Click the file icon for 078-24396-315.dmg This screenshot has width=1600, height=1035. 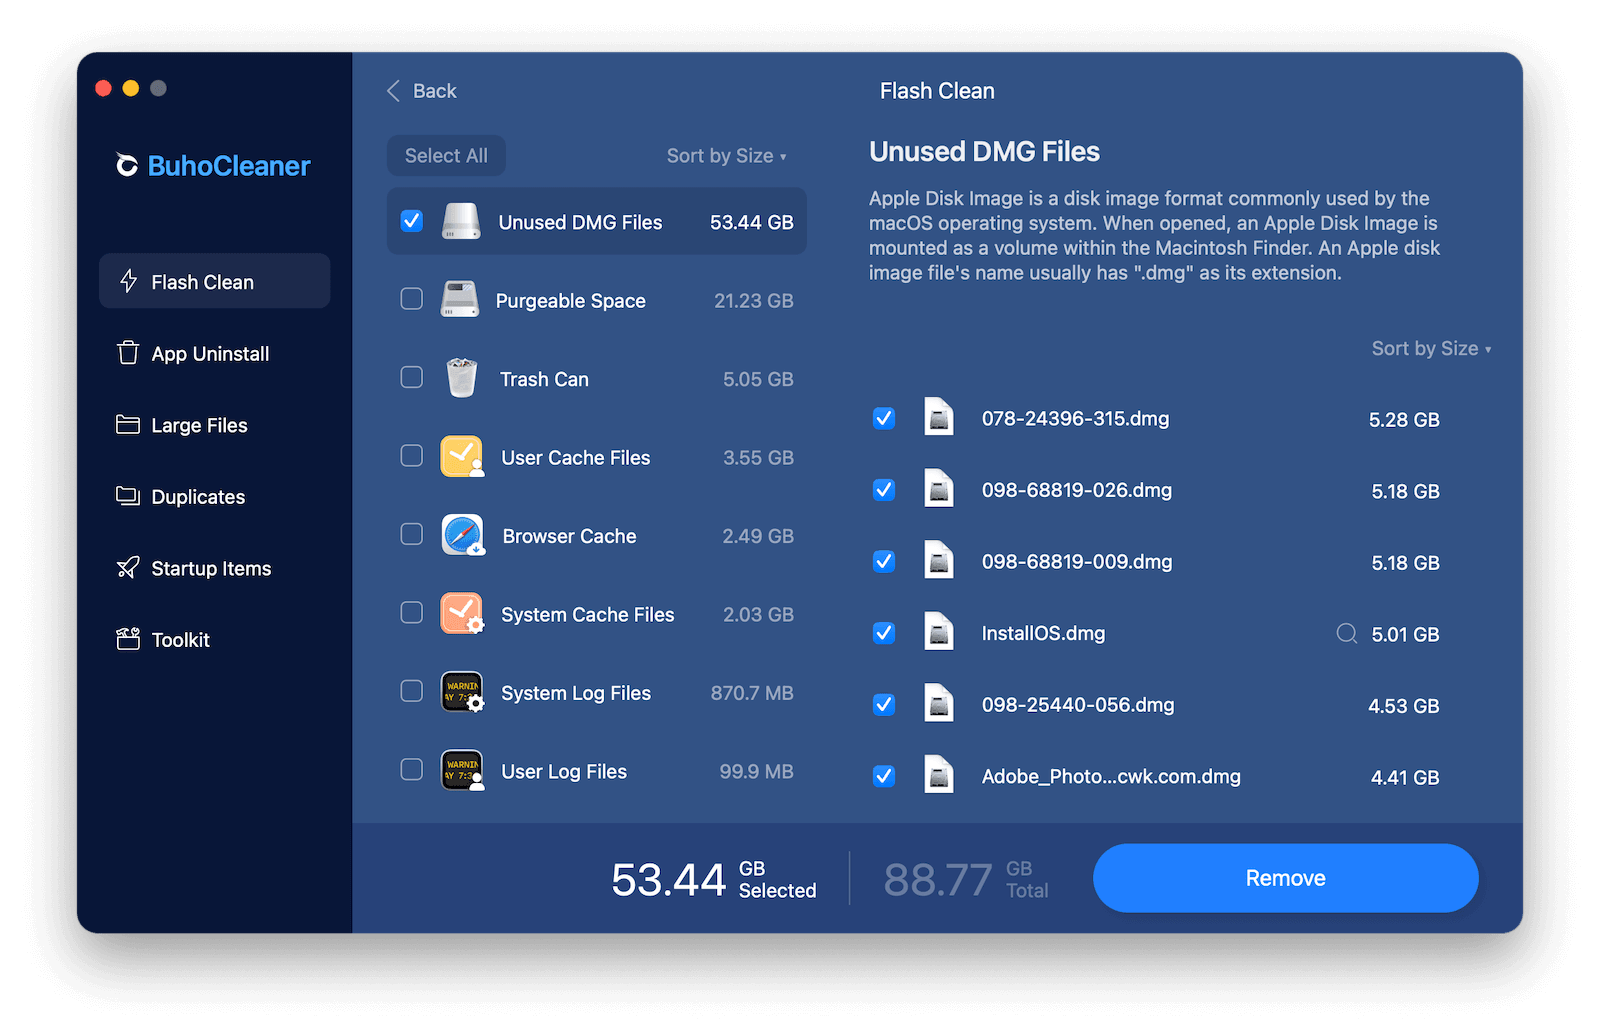click(938, 418)
